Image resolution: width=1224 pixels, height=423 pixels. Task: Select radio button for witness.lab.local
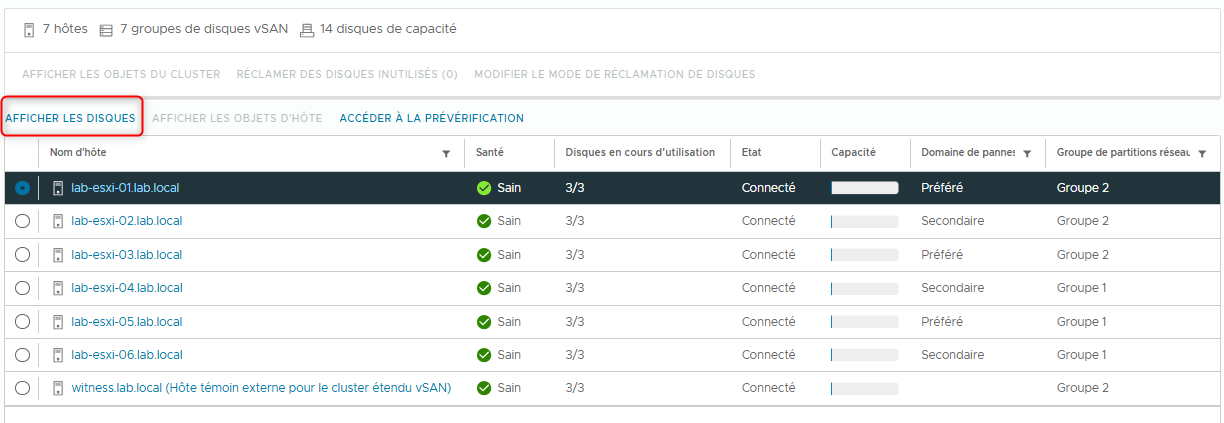click(x=22, y=388)
